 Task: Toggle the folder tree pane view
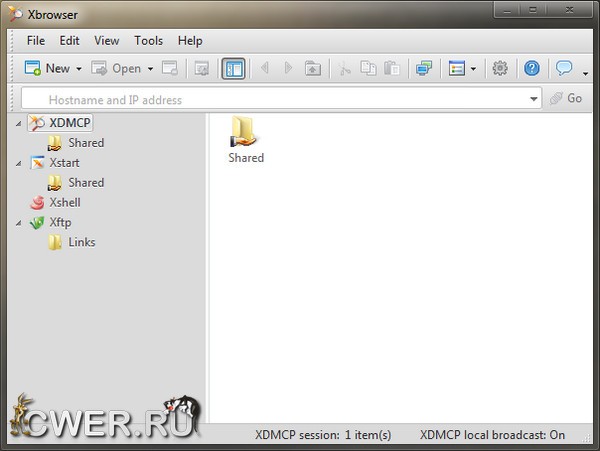[x=233, y=68]
